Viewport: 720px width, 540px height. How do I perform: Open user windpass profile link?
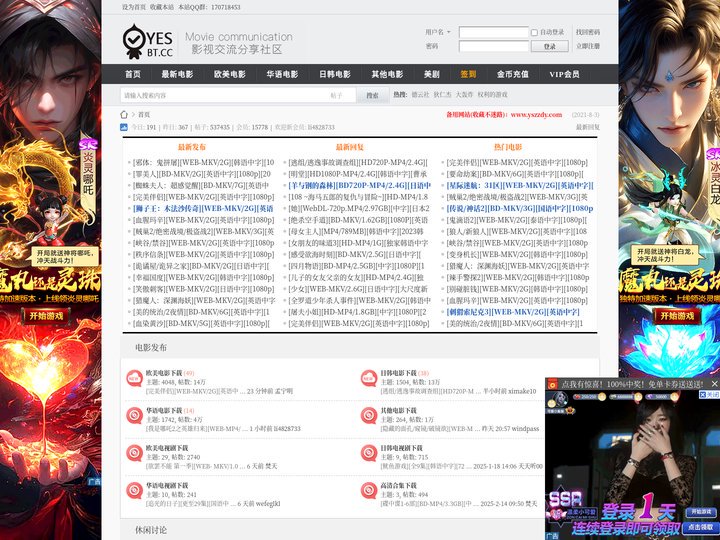click(x=523, y=428)
